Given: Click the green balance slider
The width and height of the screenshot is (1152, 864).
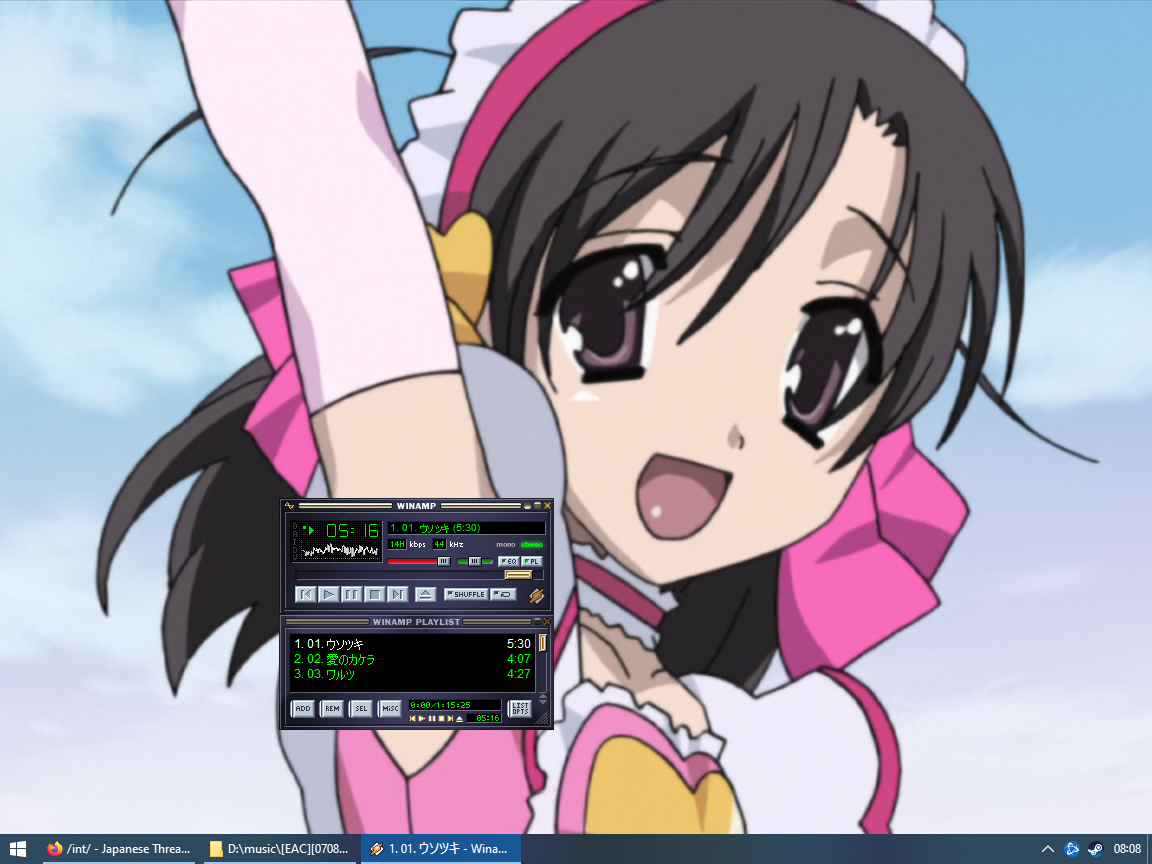Looking at the screenshot, I should pyautogui.click(x=475, y=561).
